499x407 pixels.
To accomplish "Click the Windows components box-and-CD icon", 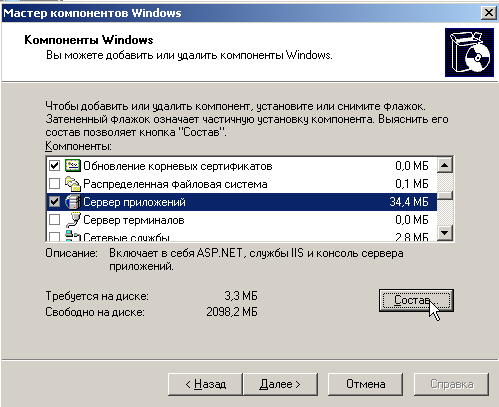I will coord(469,52).
